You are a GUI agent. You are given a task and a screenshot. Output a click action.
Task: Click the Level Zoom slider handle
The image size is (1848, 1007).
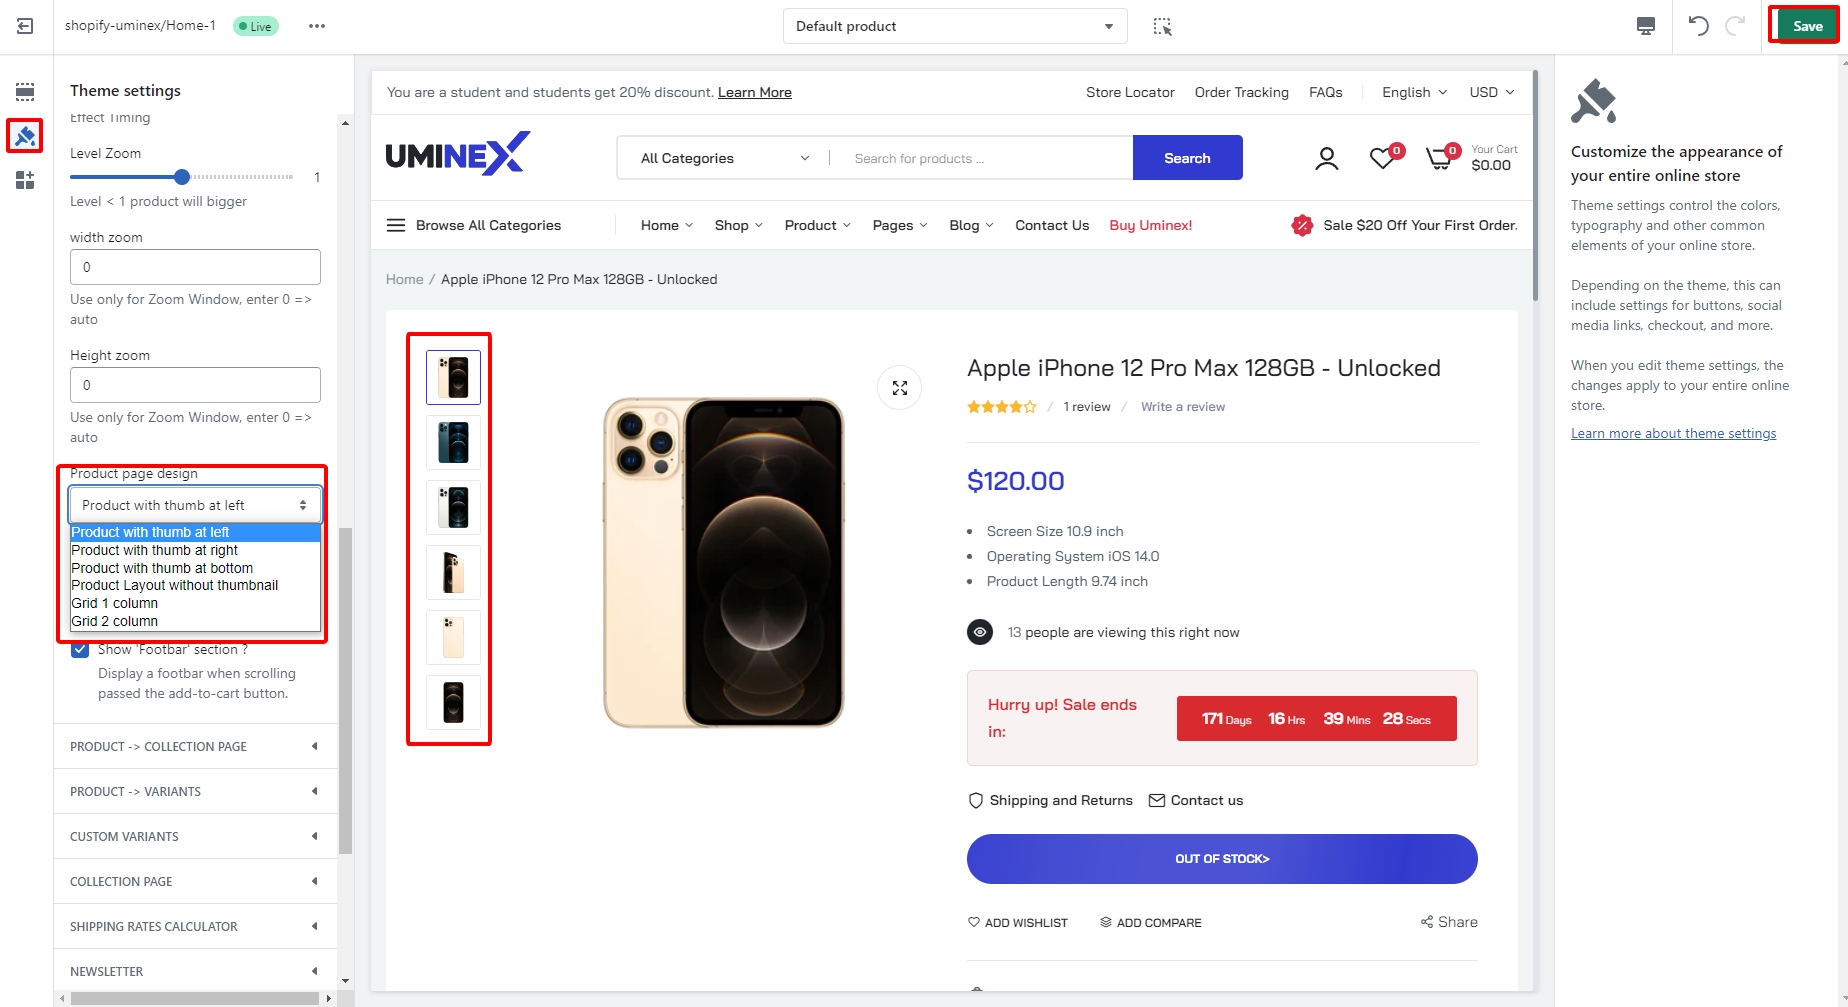pos(182,177)
